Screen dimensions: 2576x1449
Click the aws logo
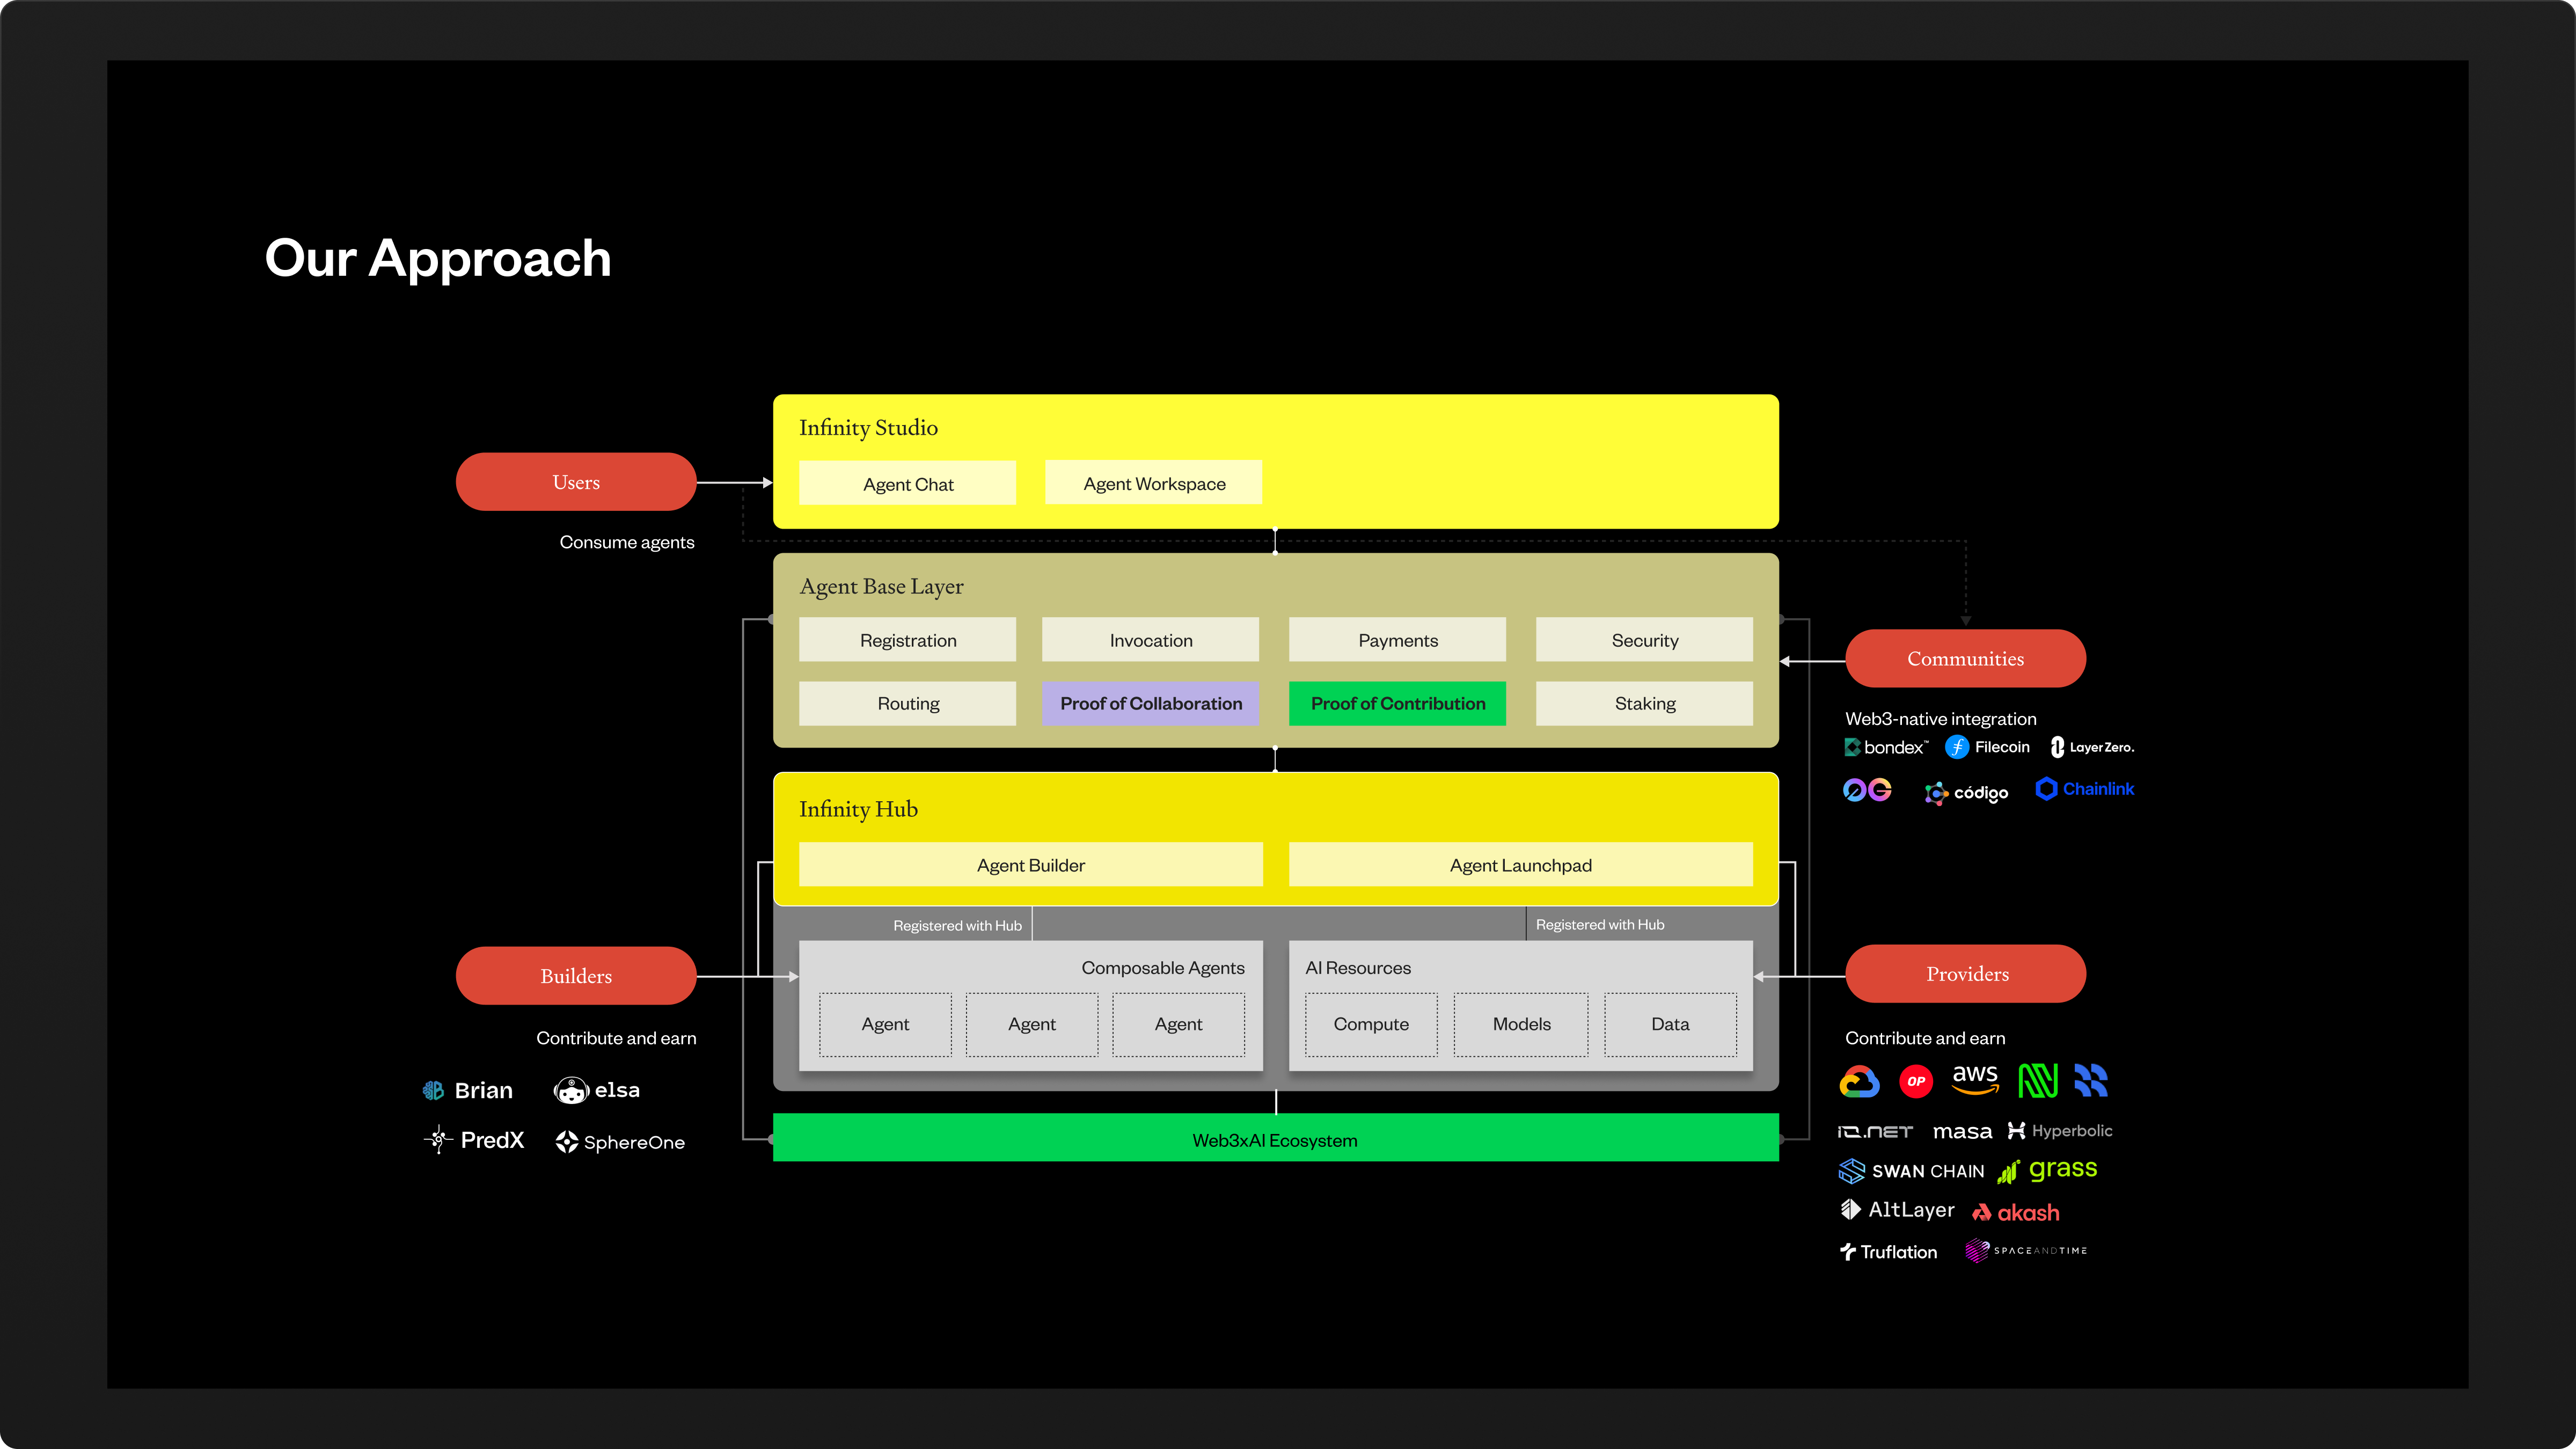point(1975,1079)
